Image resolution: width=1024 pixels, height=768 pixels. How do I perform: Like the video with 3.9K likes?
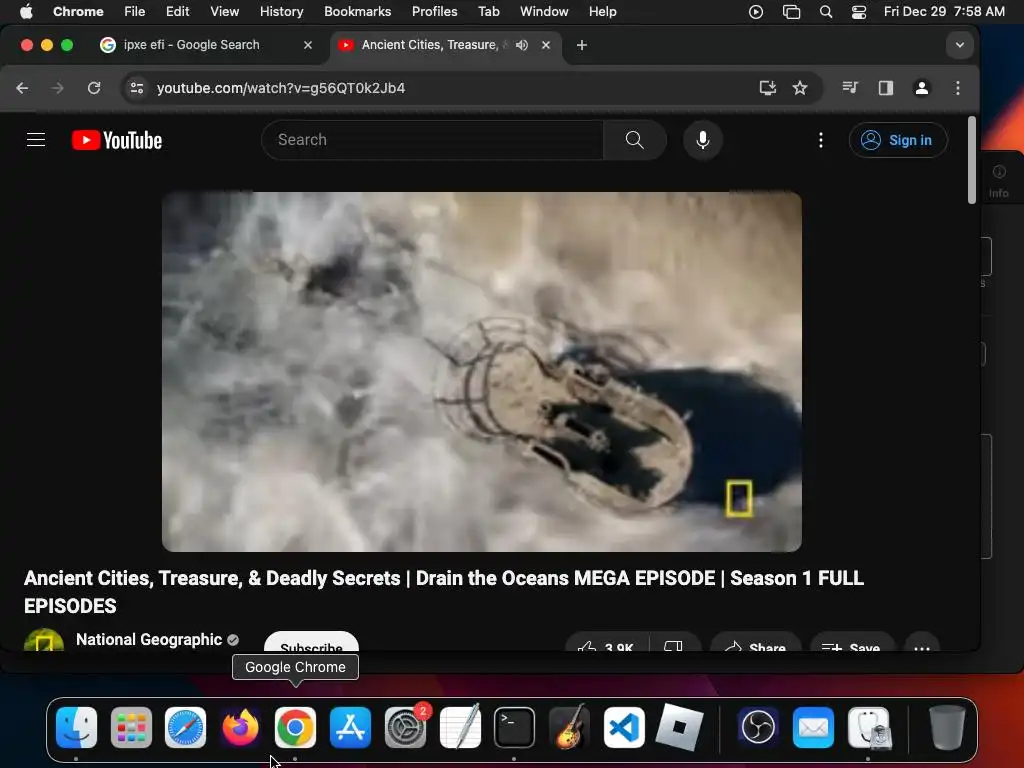(x=607, y=643)
